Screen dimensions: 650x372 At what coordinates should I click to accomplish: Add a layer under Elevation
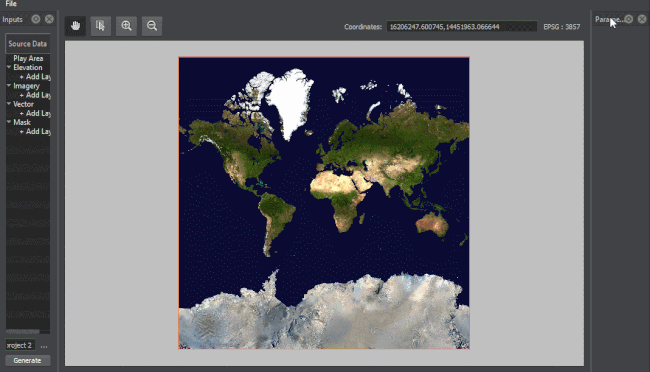[x=35, y=77]
